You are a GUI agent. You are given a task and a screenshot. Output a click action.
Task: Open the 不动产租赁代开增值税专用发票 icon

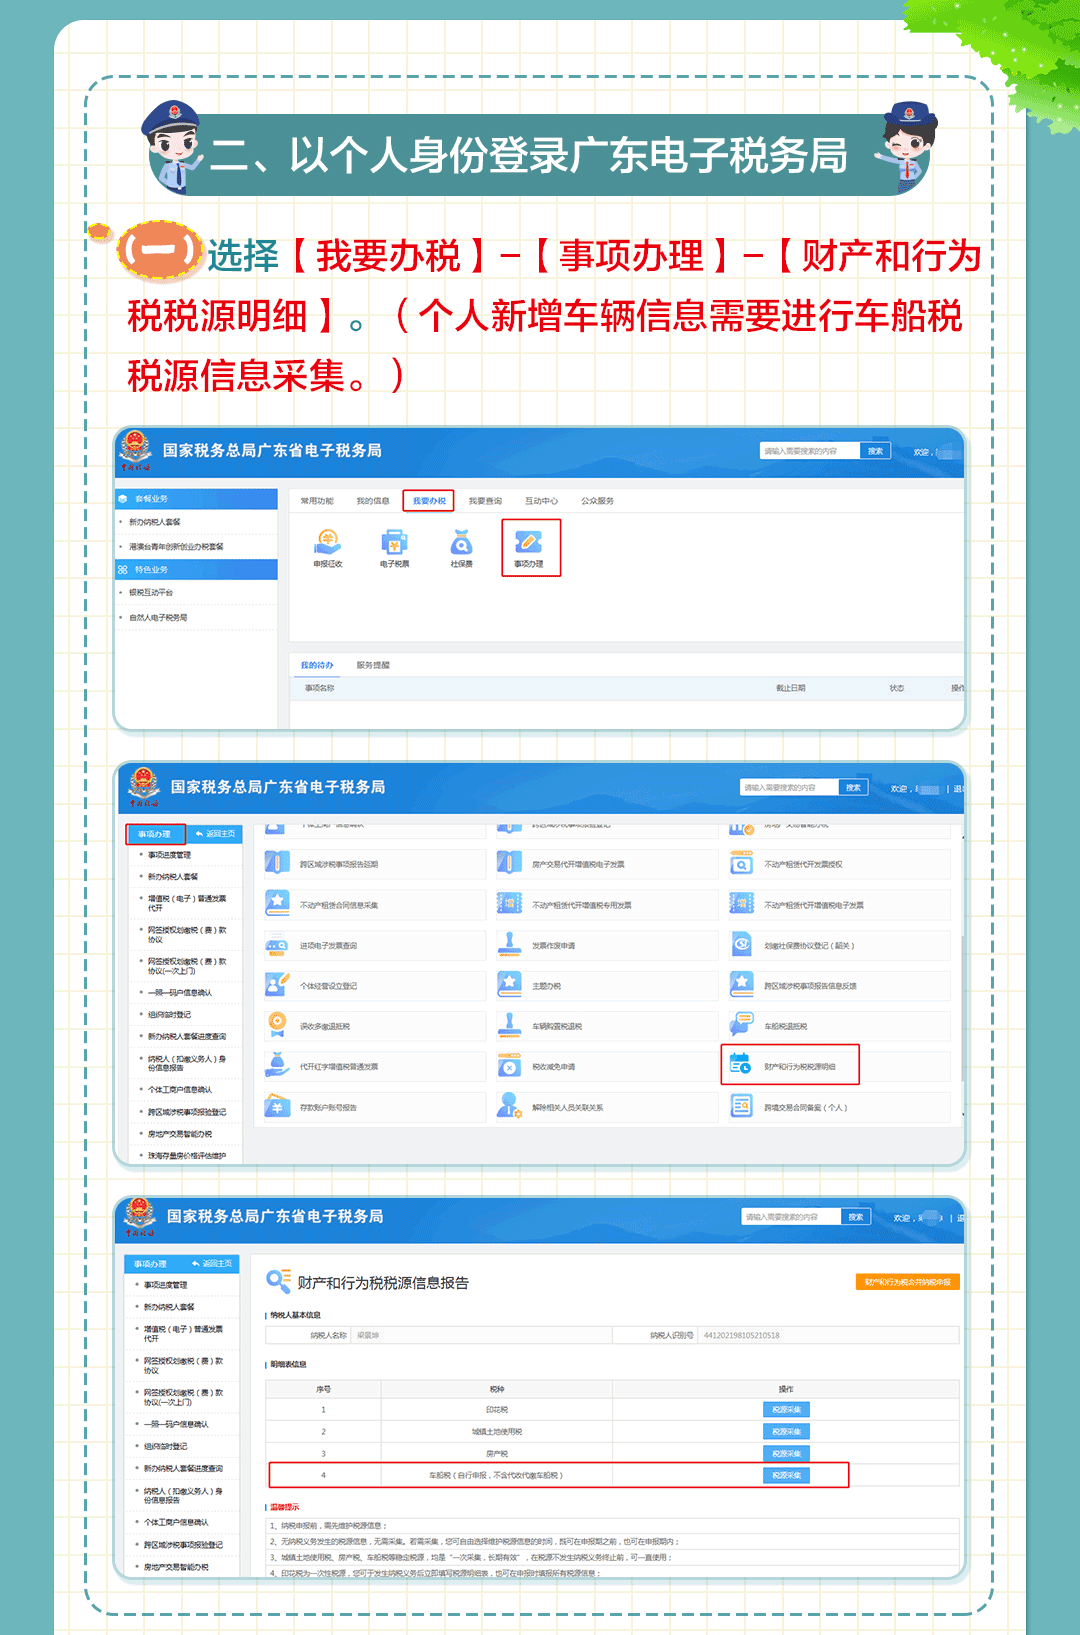[509, 904]
